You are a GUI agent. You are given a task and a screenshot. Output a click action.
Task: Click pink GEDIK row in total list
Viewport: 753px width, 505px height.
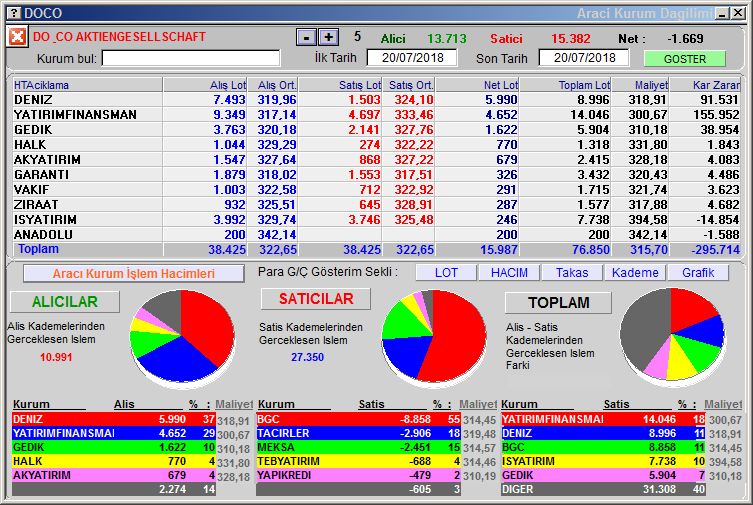click(603, 475)
